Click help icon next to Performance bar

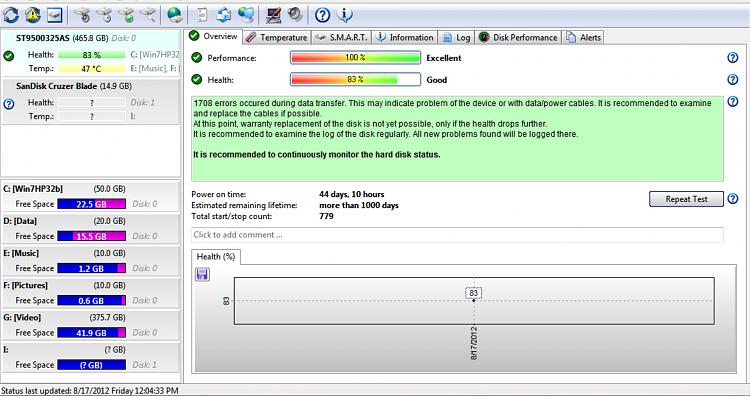732,58
